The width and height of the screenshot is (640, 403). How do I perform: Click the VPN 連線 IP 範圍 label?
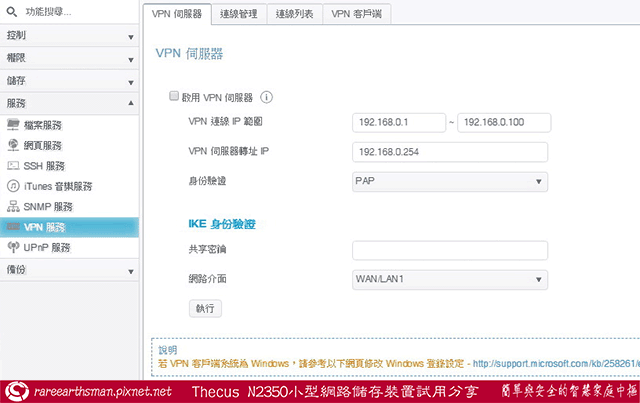tap(225, 121)
